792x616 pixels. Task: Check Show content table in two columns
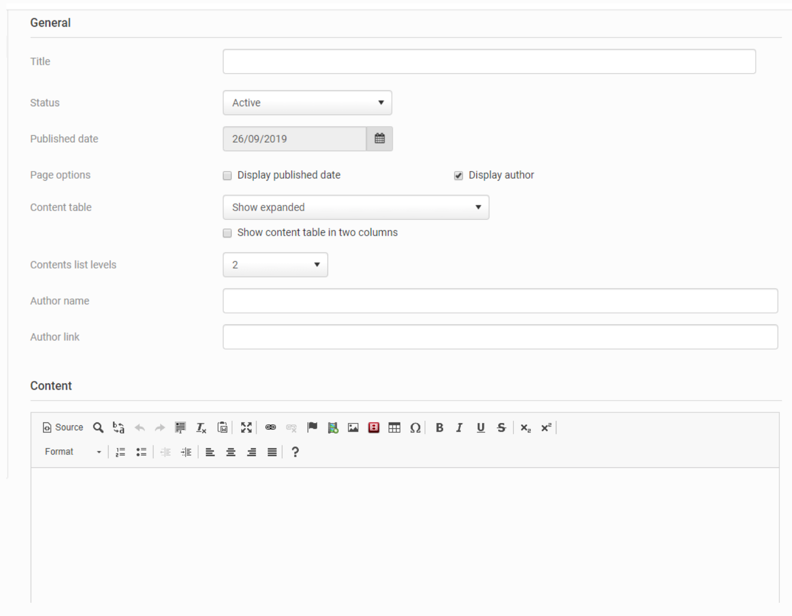[228, 233]
